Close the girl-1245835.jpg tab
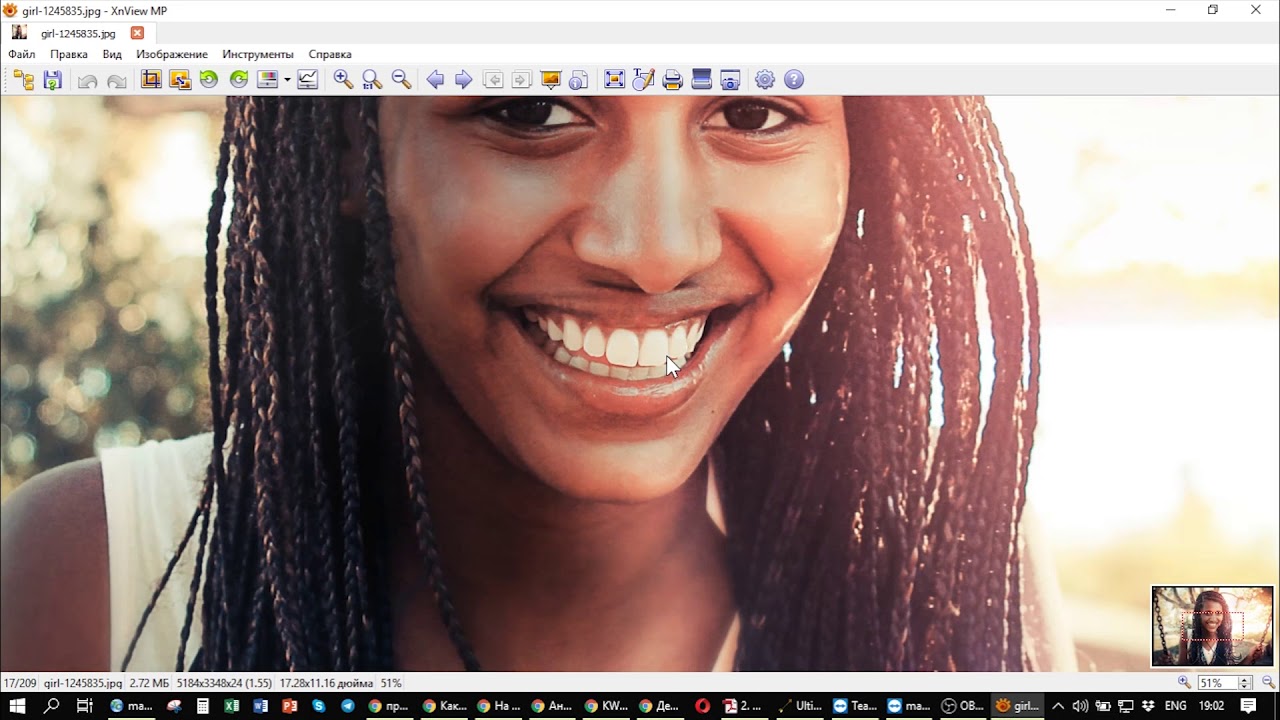Screen dimensions: 1280x720 138,33
